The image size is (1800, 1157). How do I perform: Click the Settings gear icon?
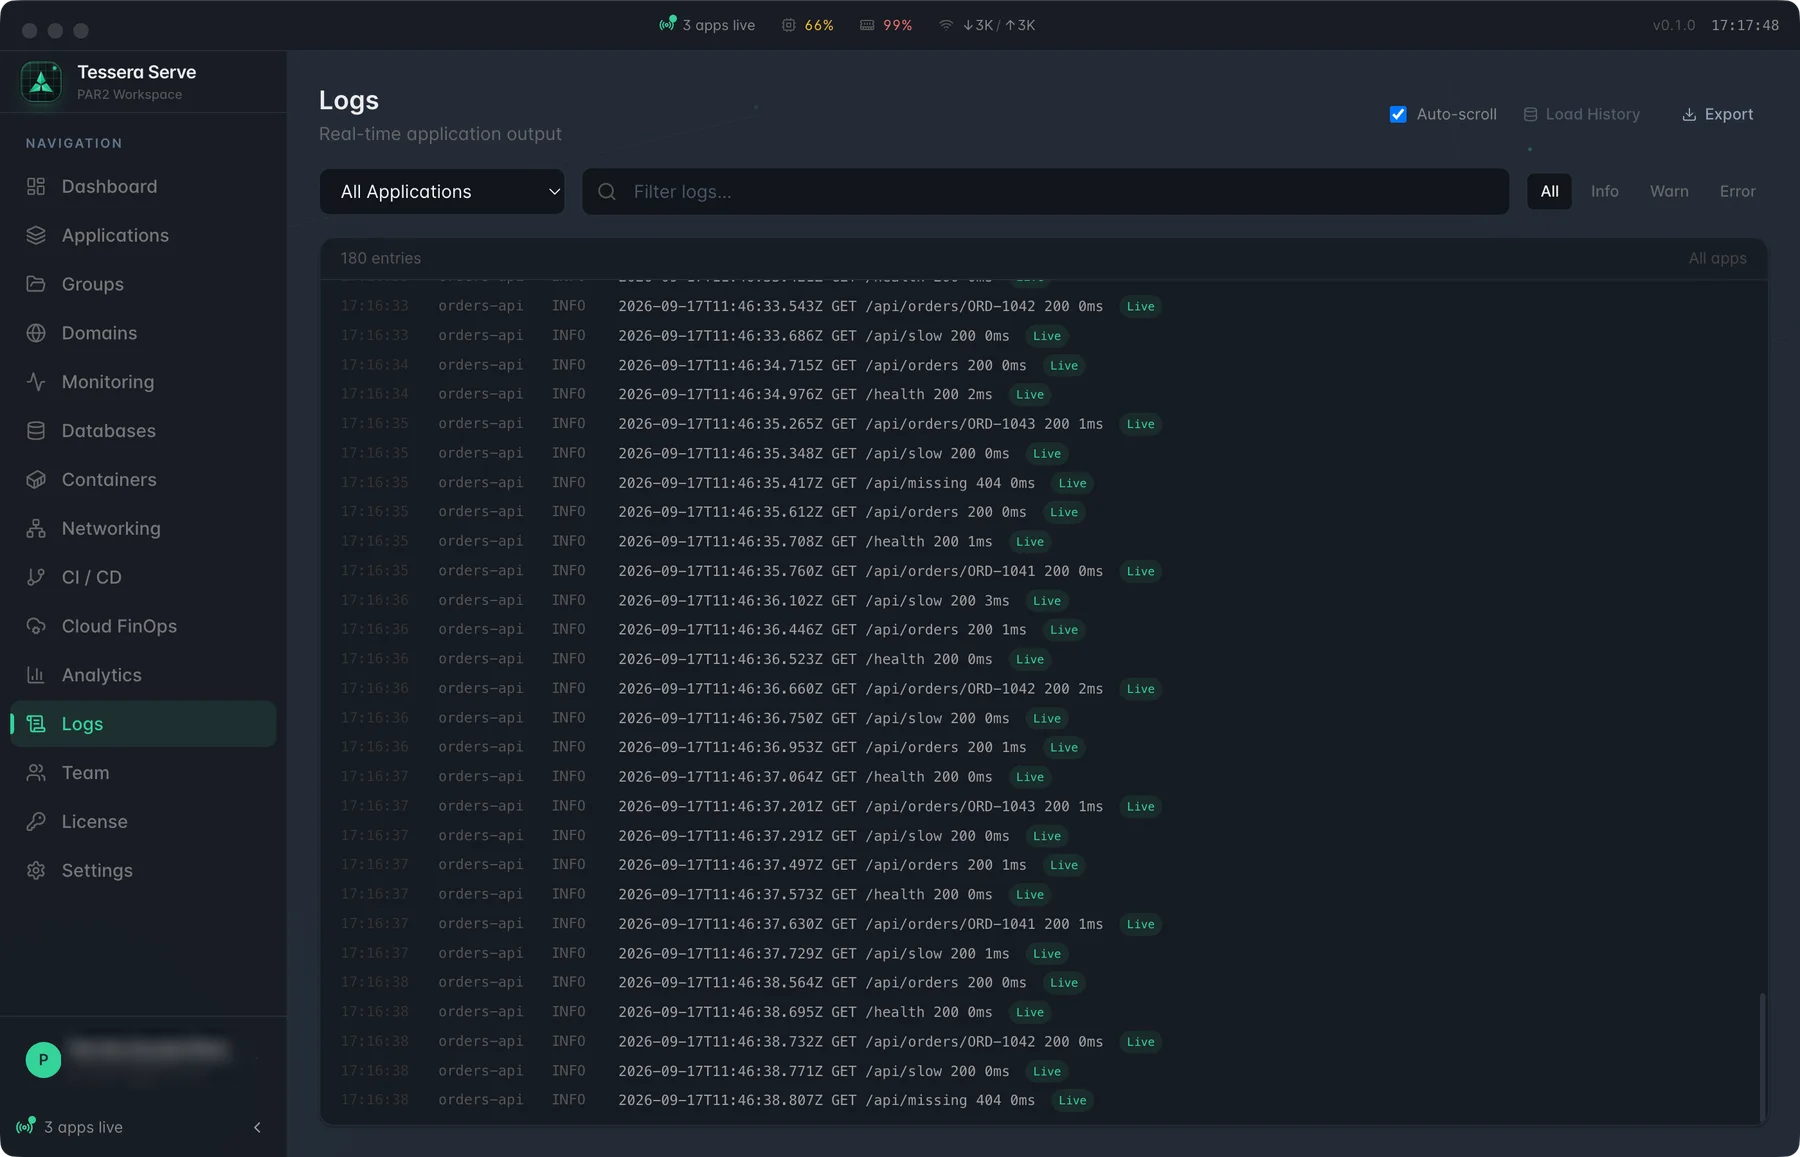tap(36, 871)
